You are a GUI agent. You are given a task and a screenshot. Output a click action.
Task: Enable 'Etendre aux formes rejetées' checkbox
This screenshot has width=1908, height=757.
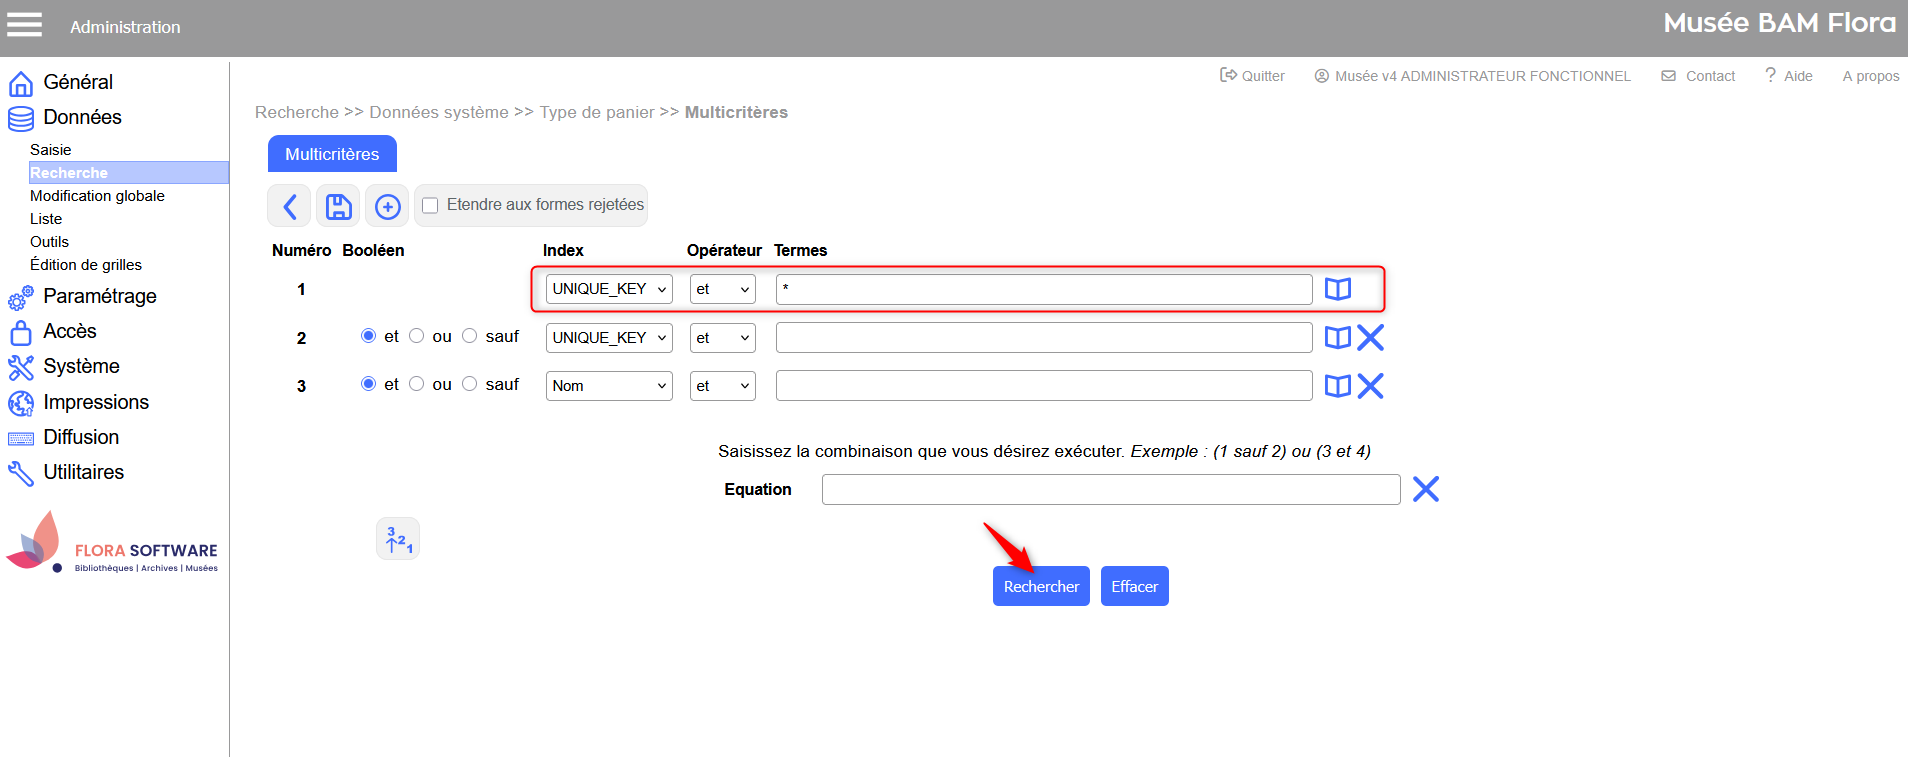(431, 206)
